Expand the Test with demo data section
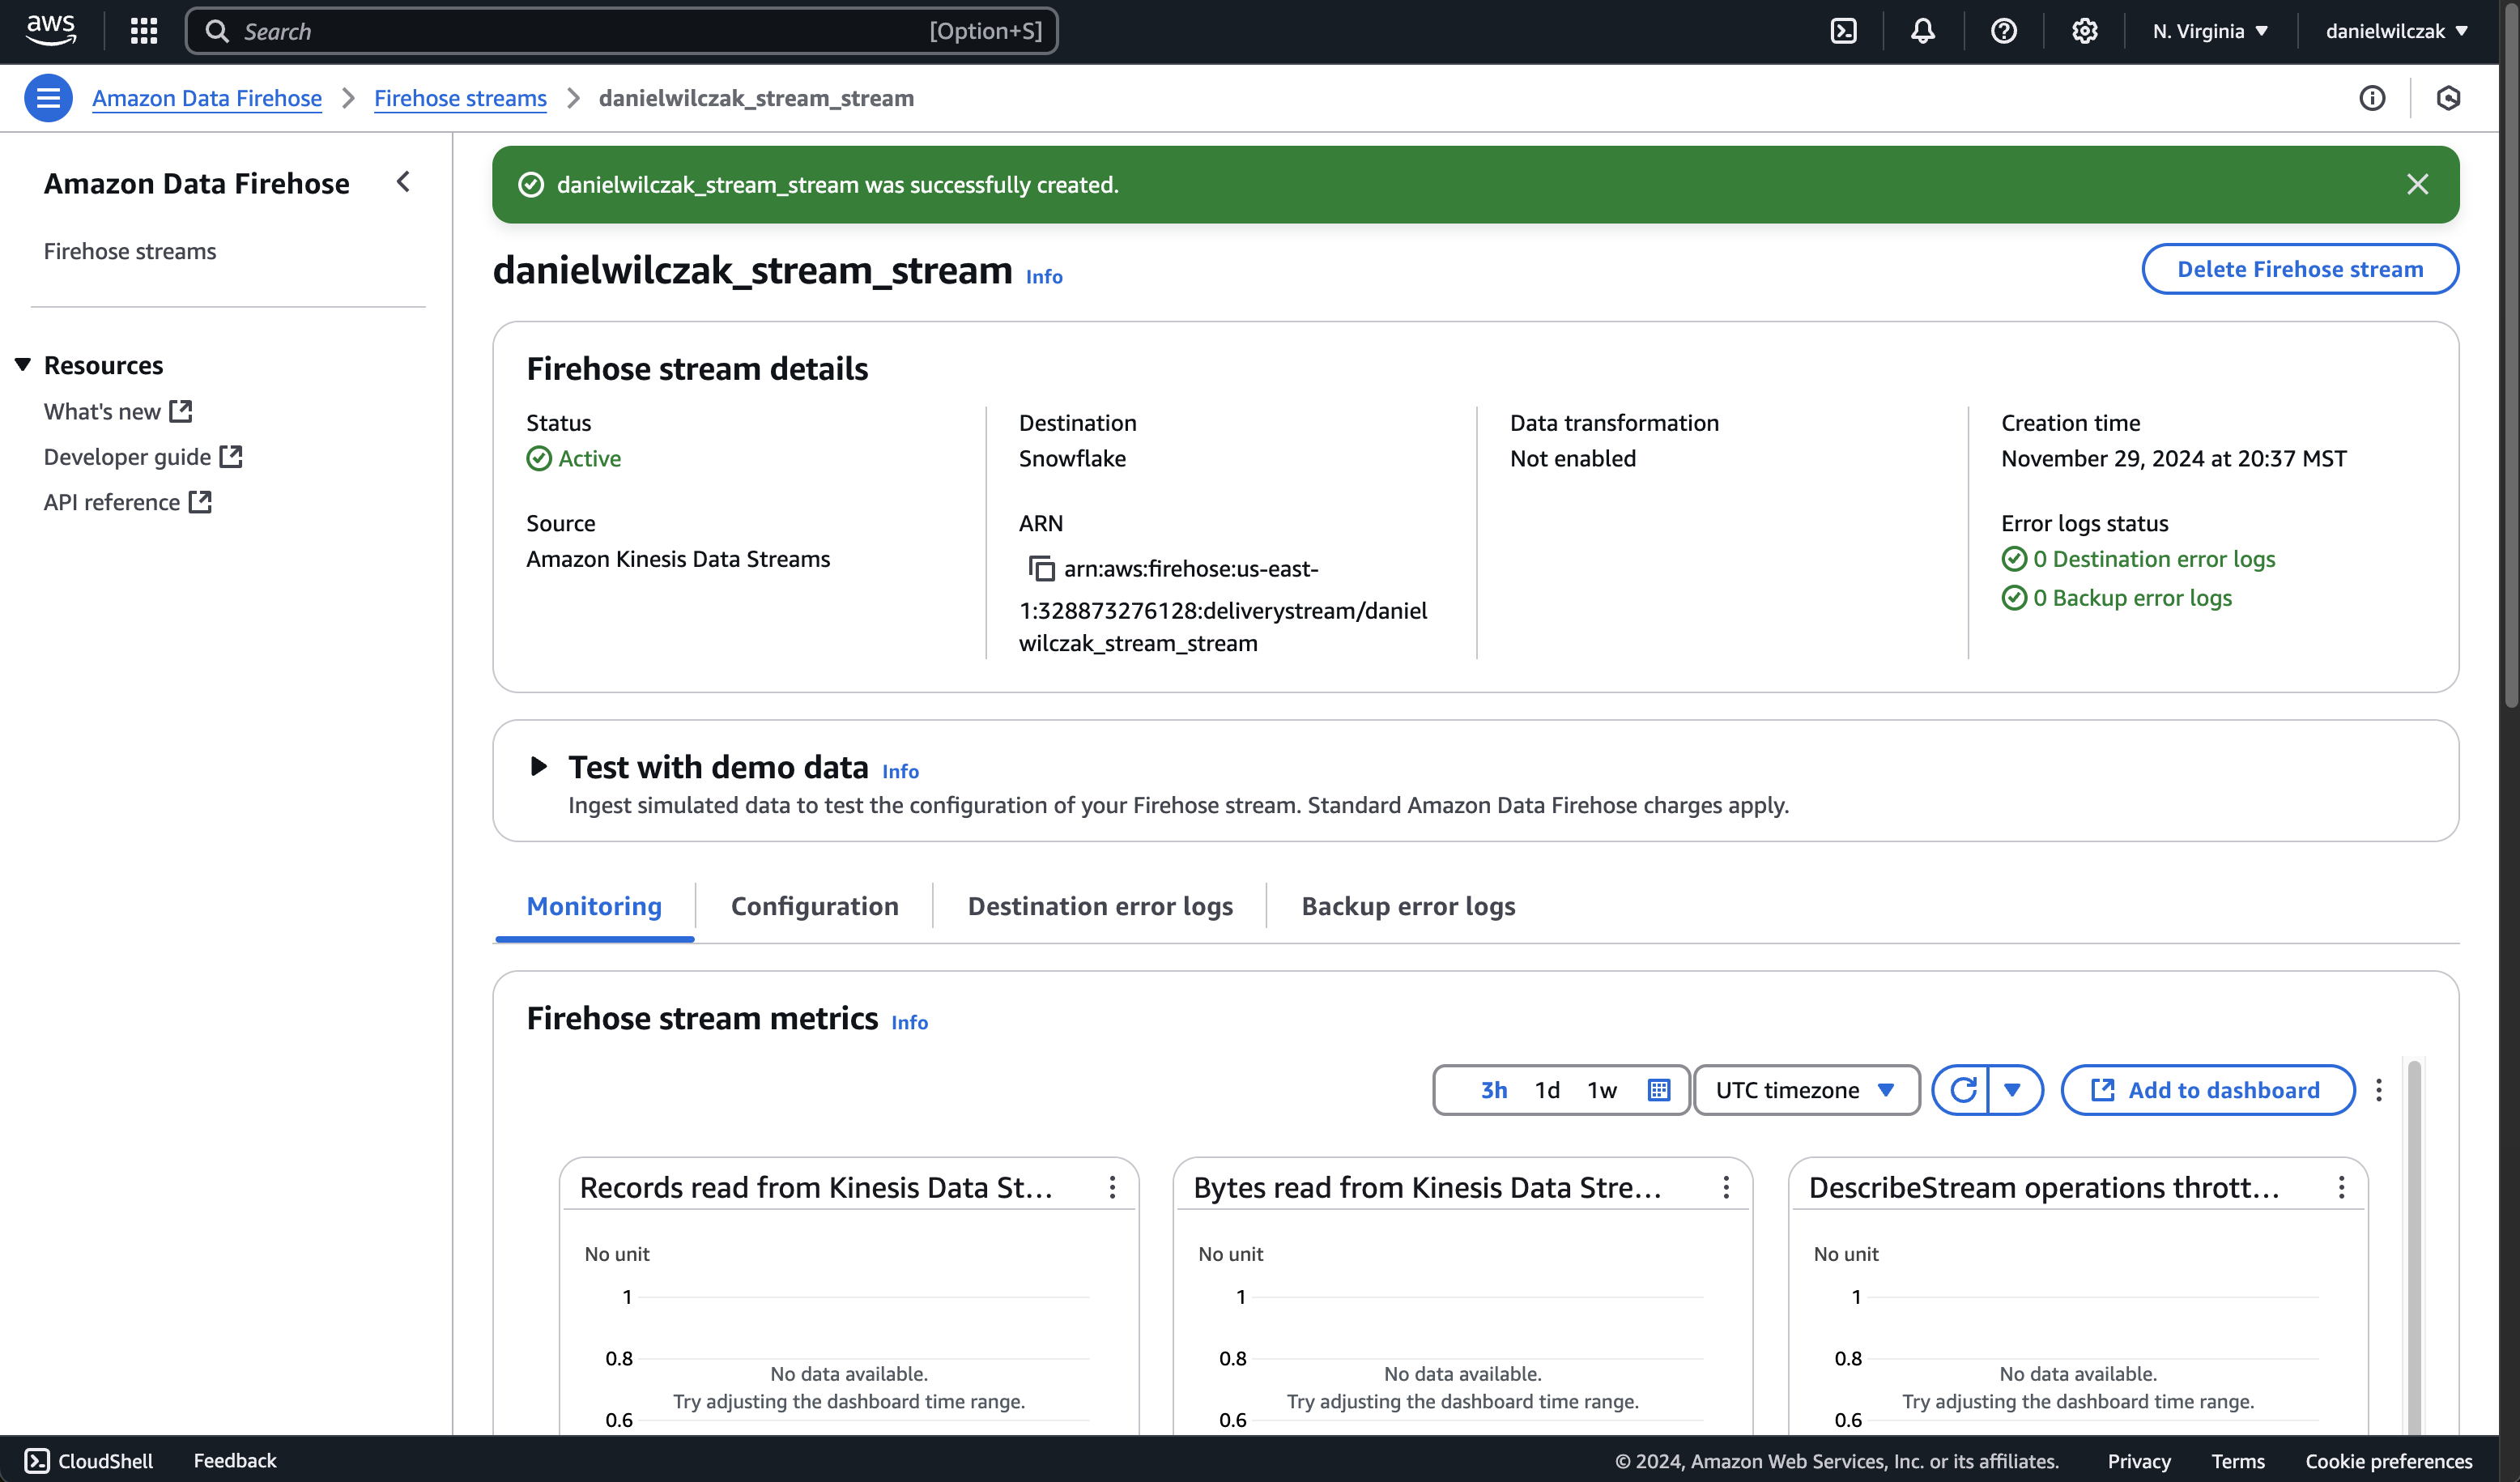Viewport: 2520px width, 1482px height. click(x=538, y=767)
